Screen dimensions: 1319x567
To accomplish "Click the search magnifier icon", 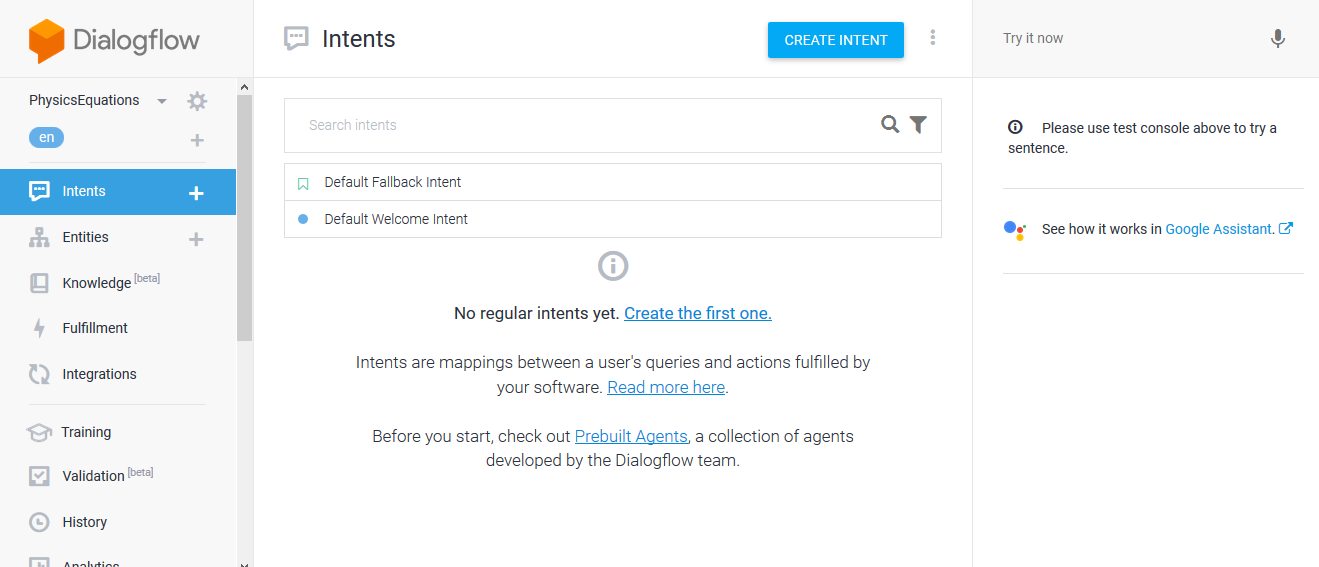I will [890, 124].
